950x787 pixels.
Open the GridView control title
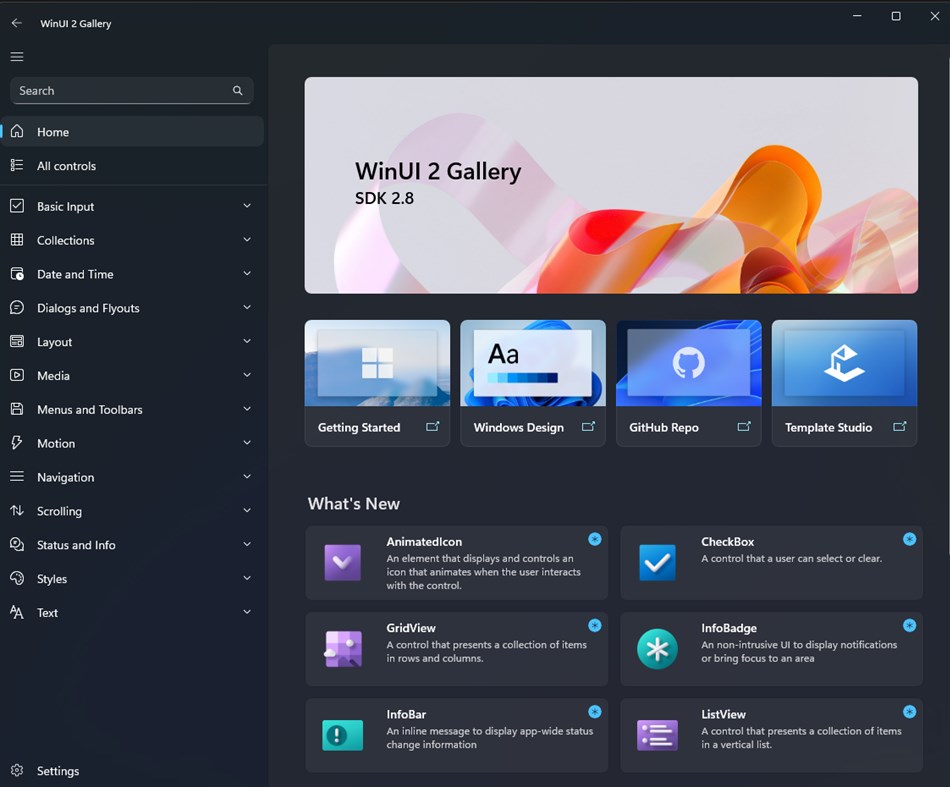411,628
